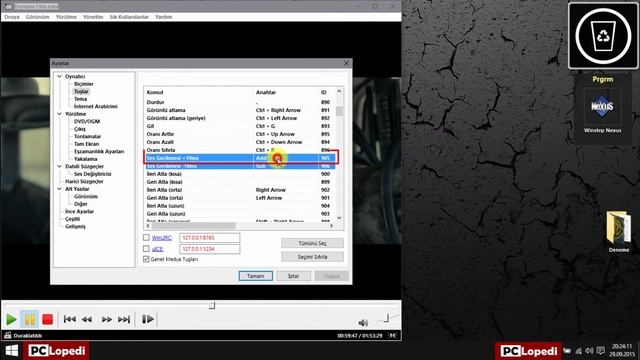The height and width of the screenshot is (360, 640).
Task: Uncheck Genel Medya Tuşları
Action: [x=146, y=259]
